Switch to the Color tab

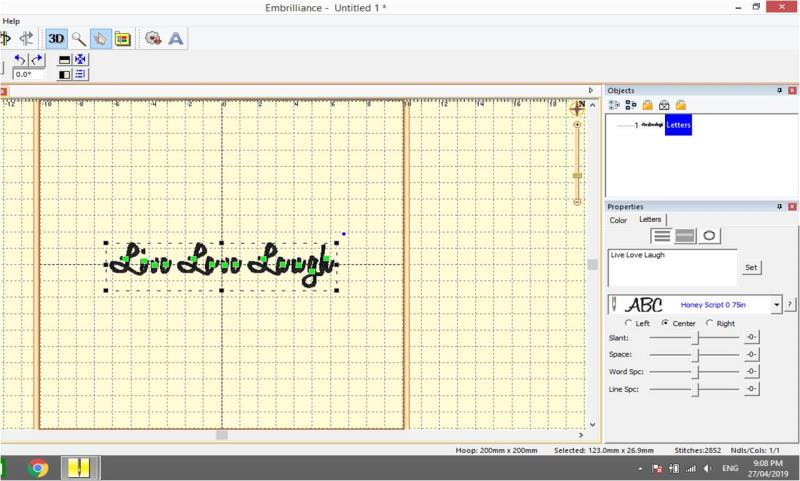point(618,220)
